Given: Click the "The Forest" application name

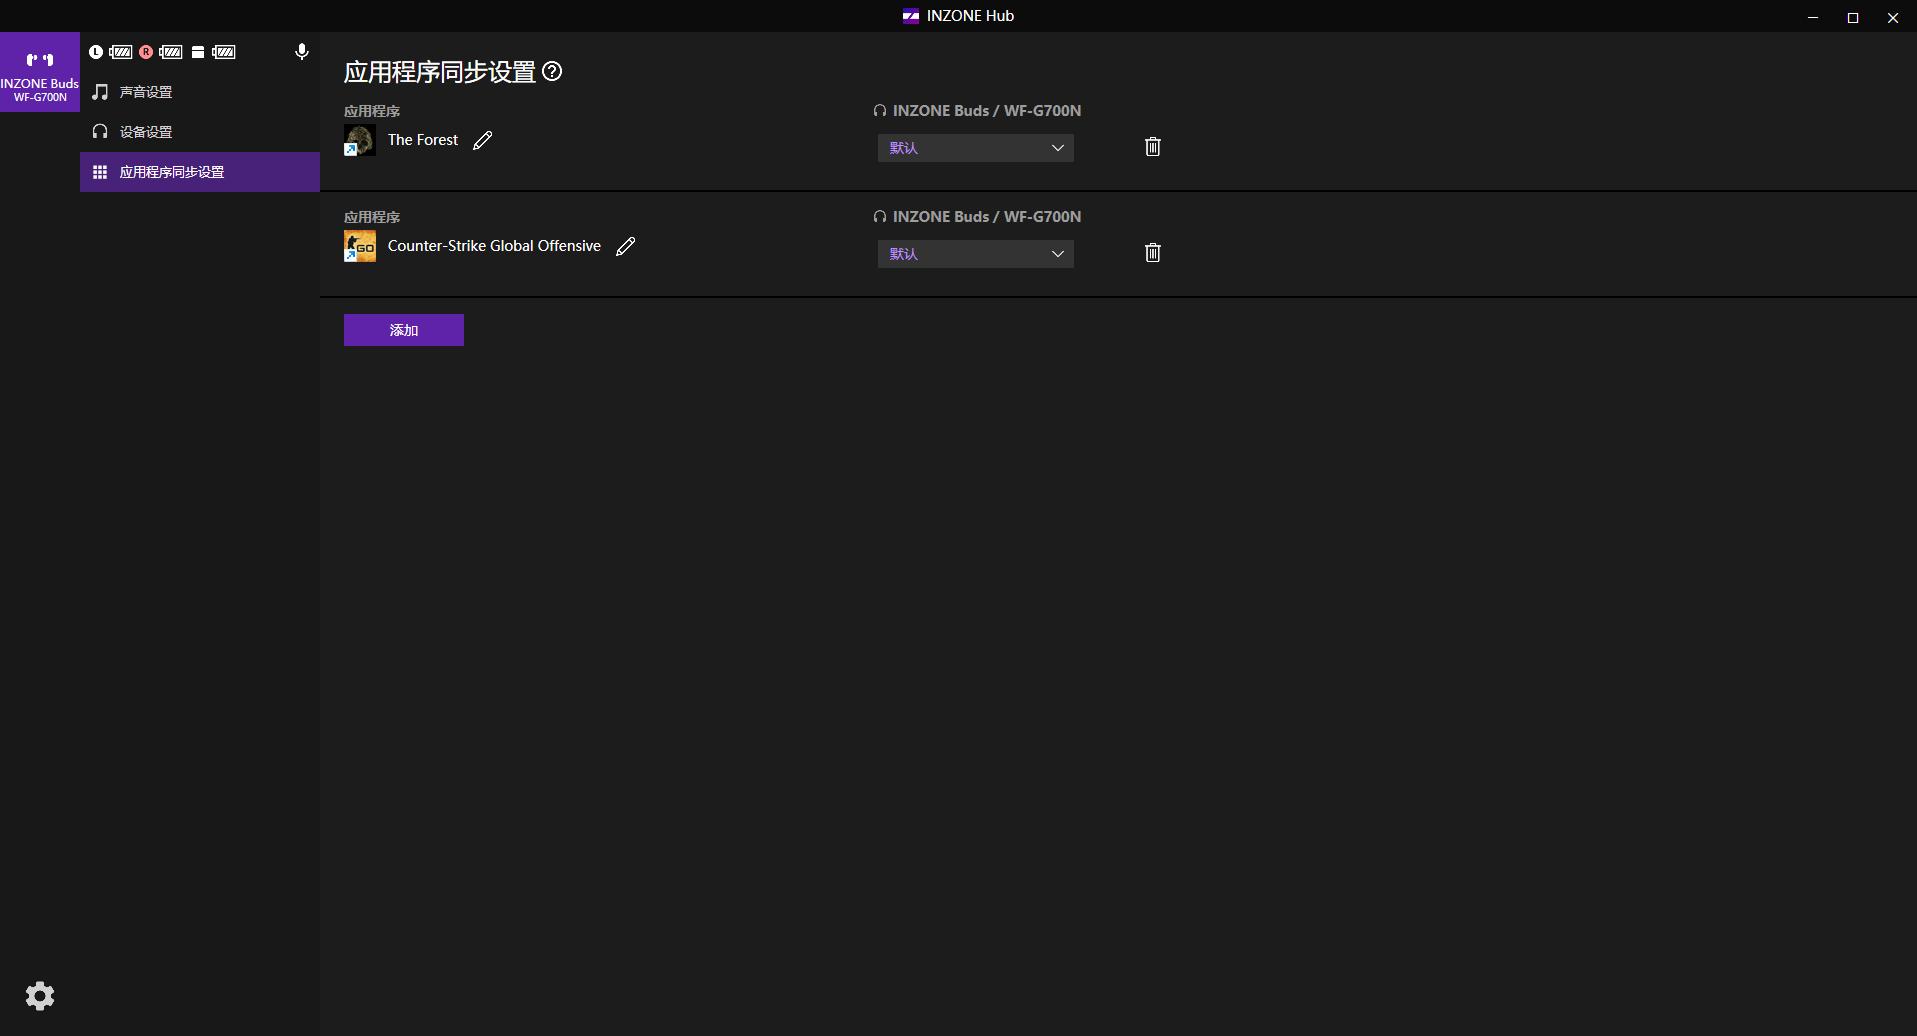Looking at the screenshot, I should (423, 140).
